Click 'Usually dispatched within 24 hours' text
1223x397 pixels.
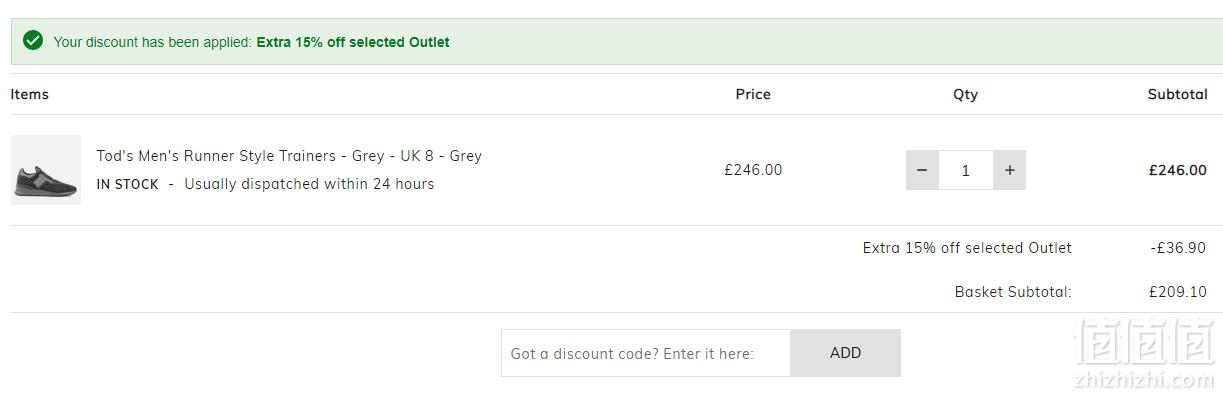tap(309, 184)
